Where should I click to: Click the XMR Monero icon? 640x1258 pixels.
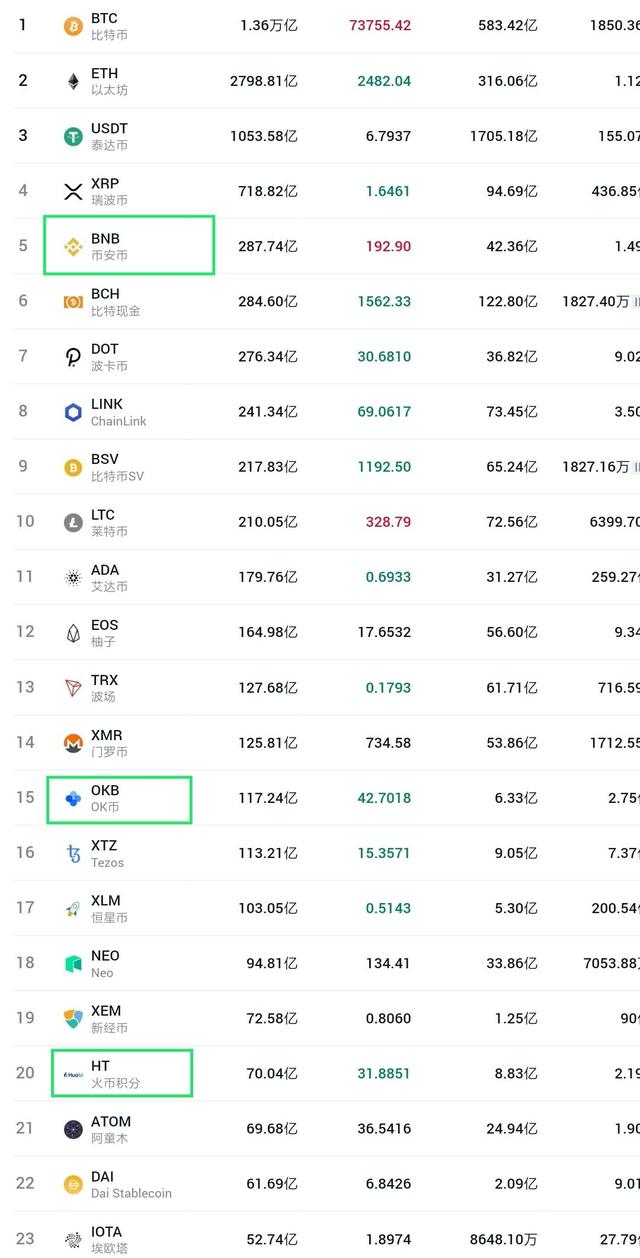coord(73,743)
